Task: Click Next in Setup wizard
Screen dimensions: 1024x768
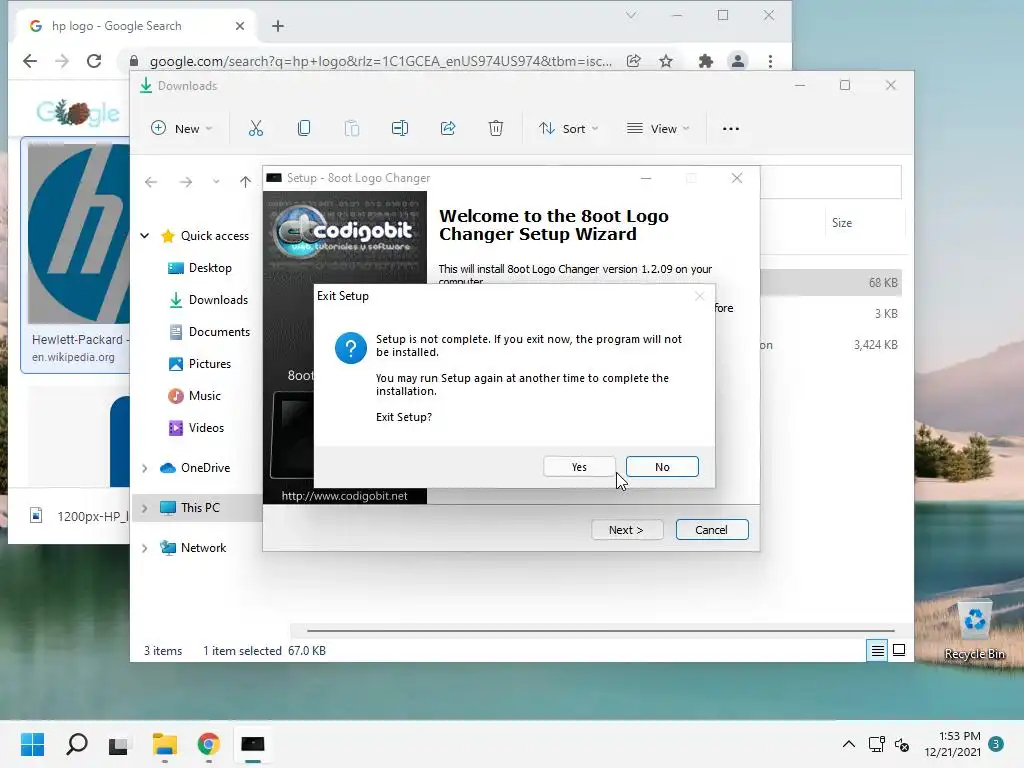Action: (626, 530)
